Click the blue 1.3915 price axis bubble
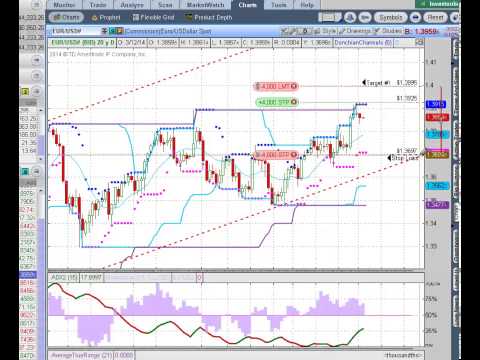The width and height of the screenshot is (480, 360). click(436, 104)
